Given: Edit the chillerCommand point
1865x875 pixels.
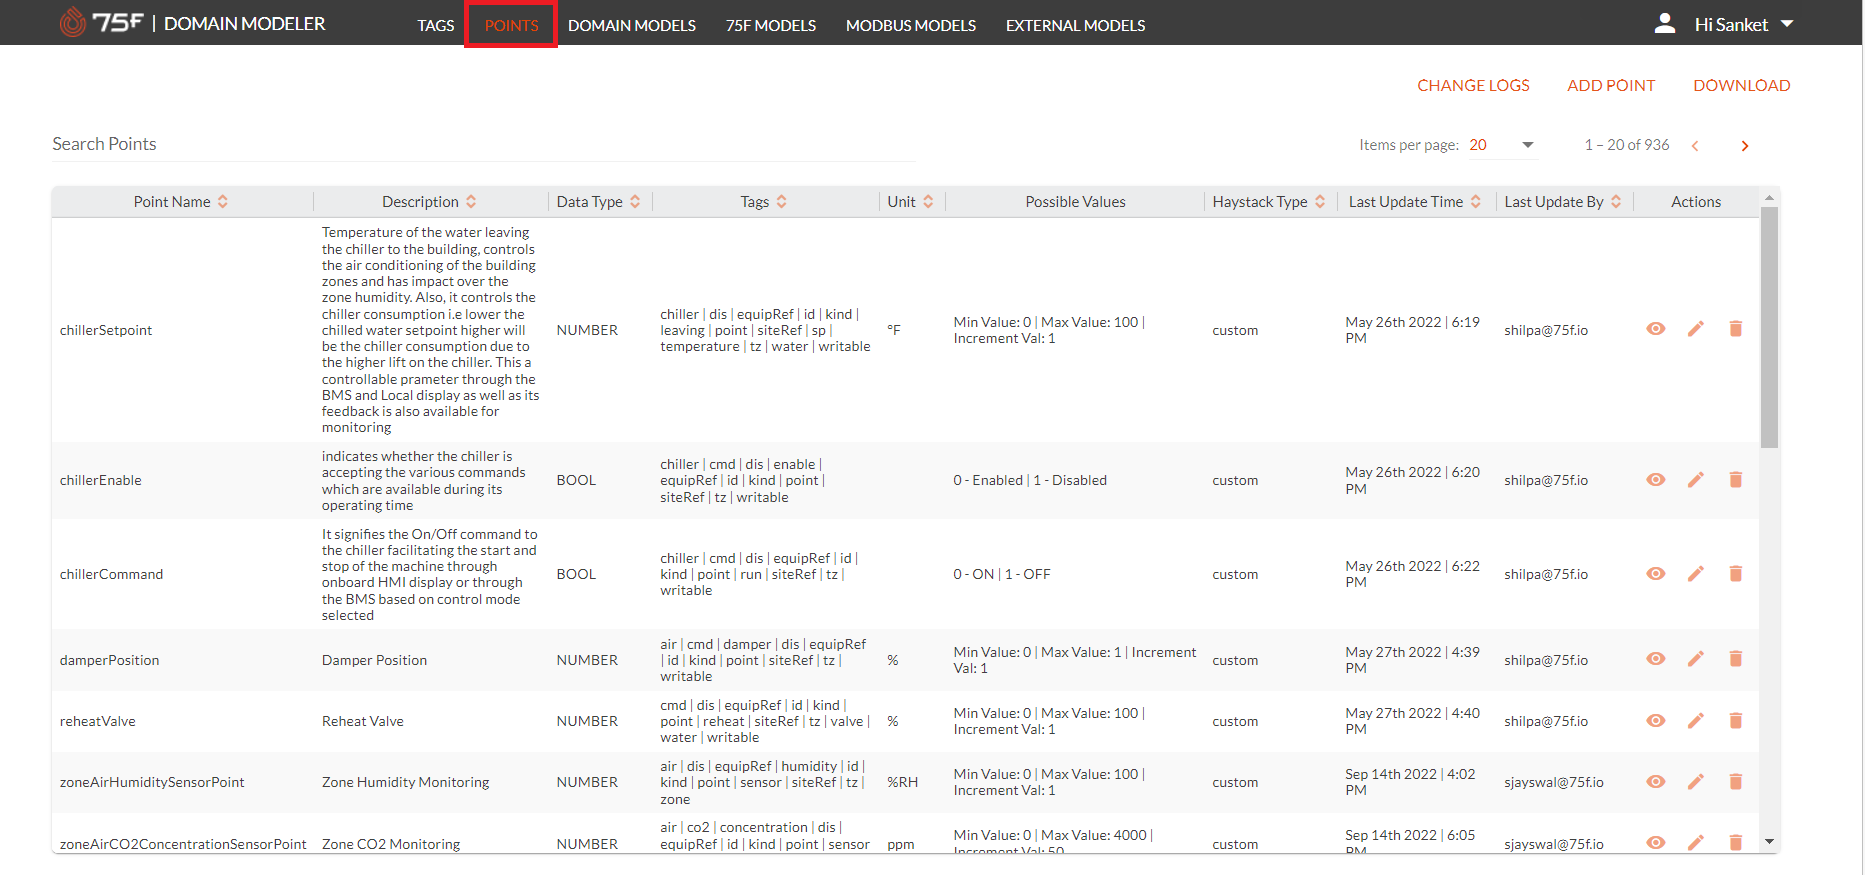Looking at the screenshot, I should [x=1696, y=574].
